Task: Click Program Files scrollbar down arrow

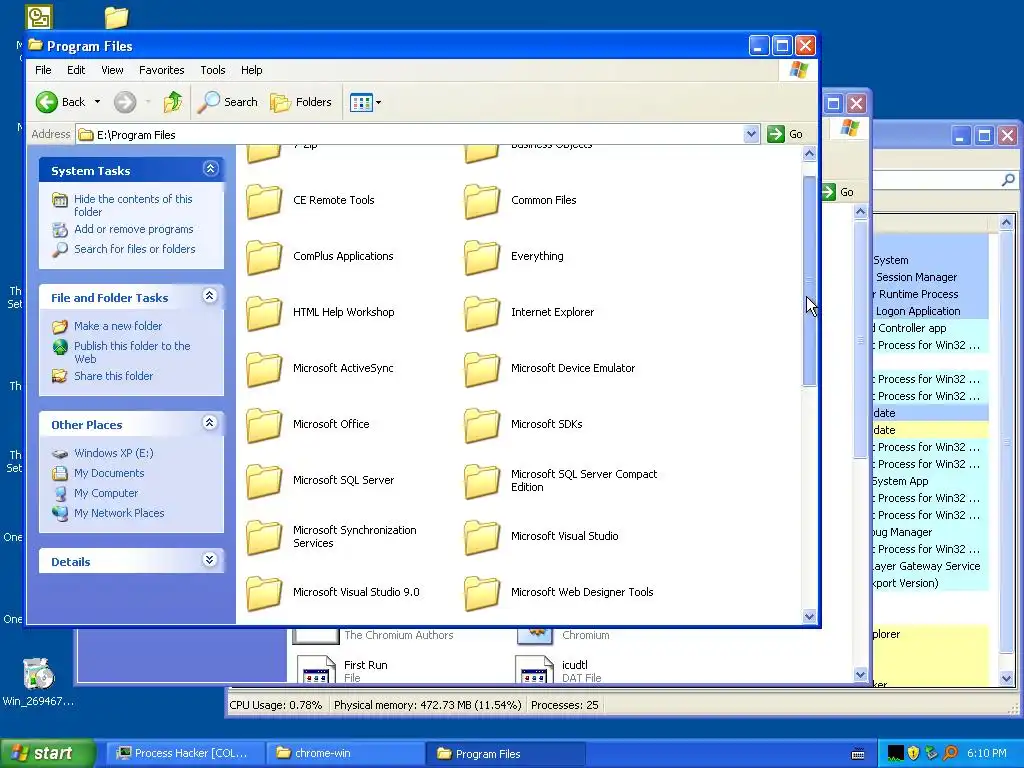Action: click(x=809, y=616)
